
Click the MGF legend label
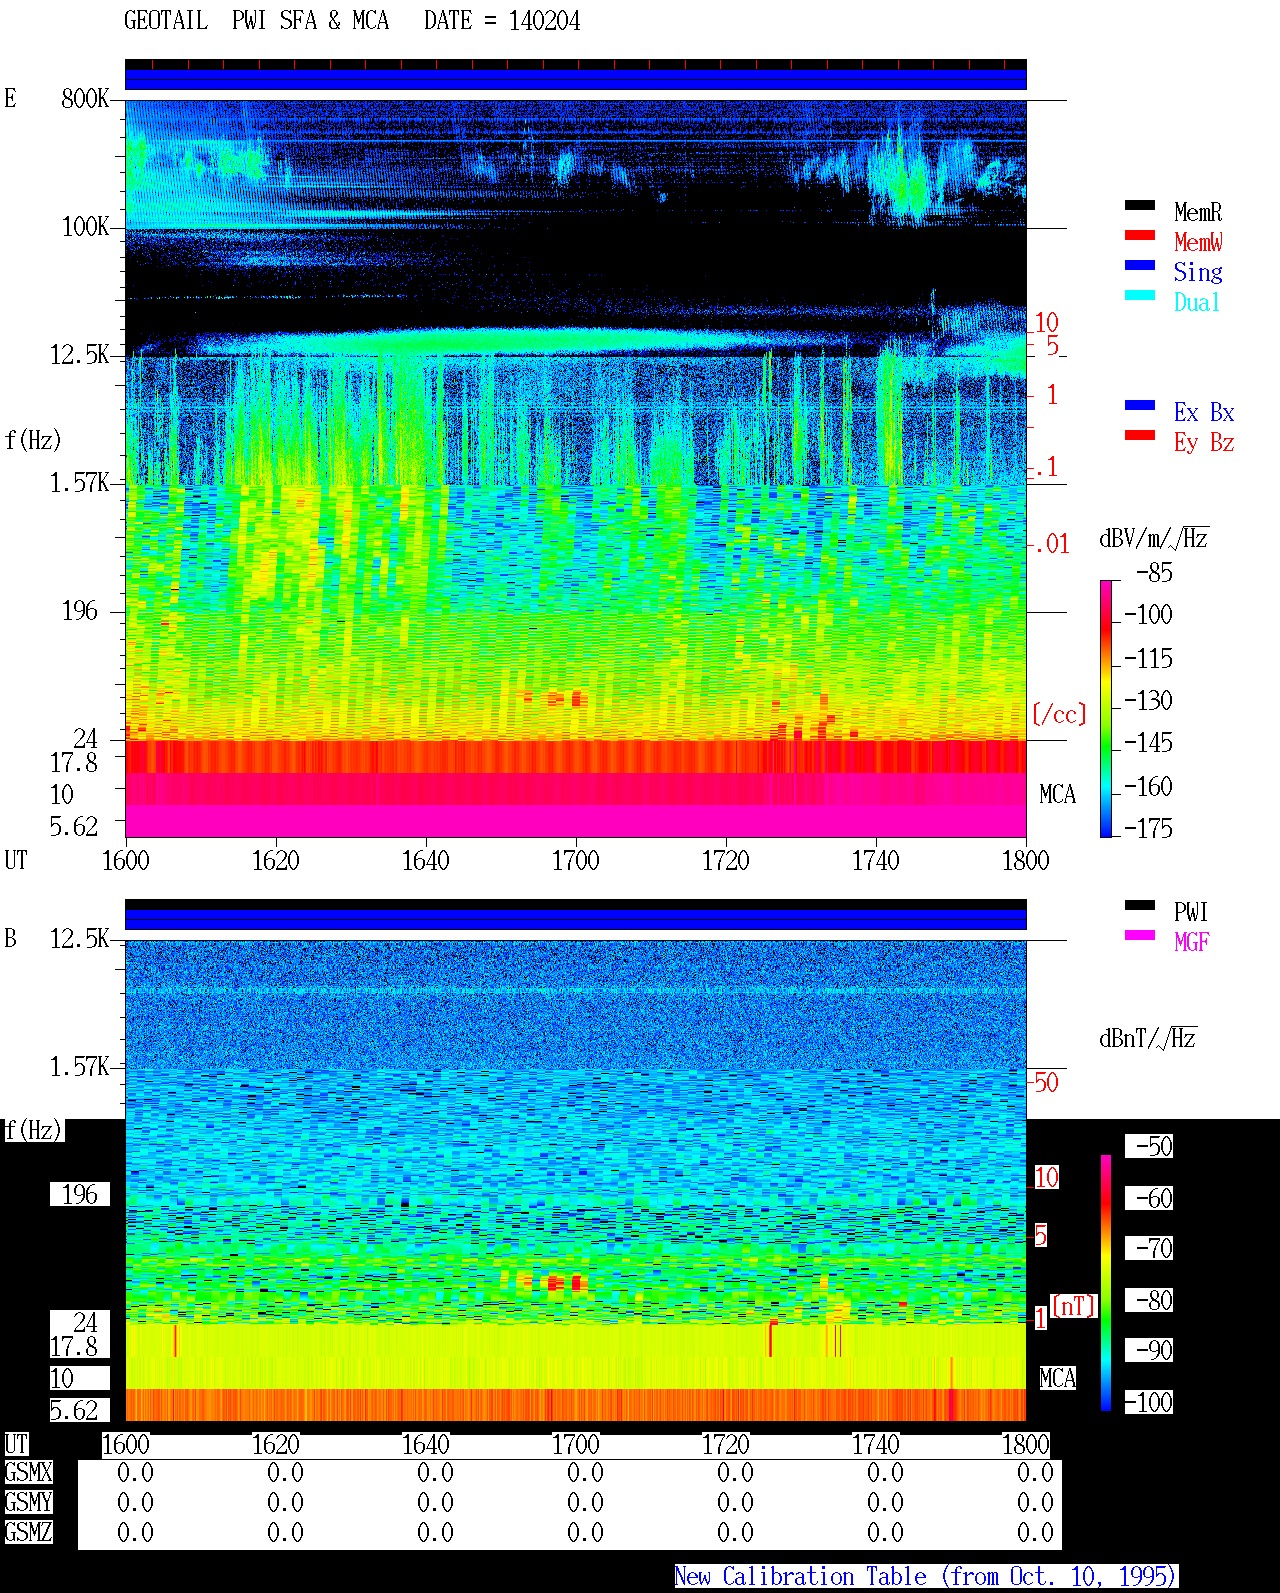point(1191,942)
